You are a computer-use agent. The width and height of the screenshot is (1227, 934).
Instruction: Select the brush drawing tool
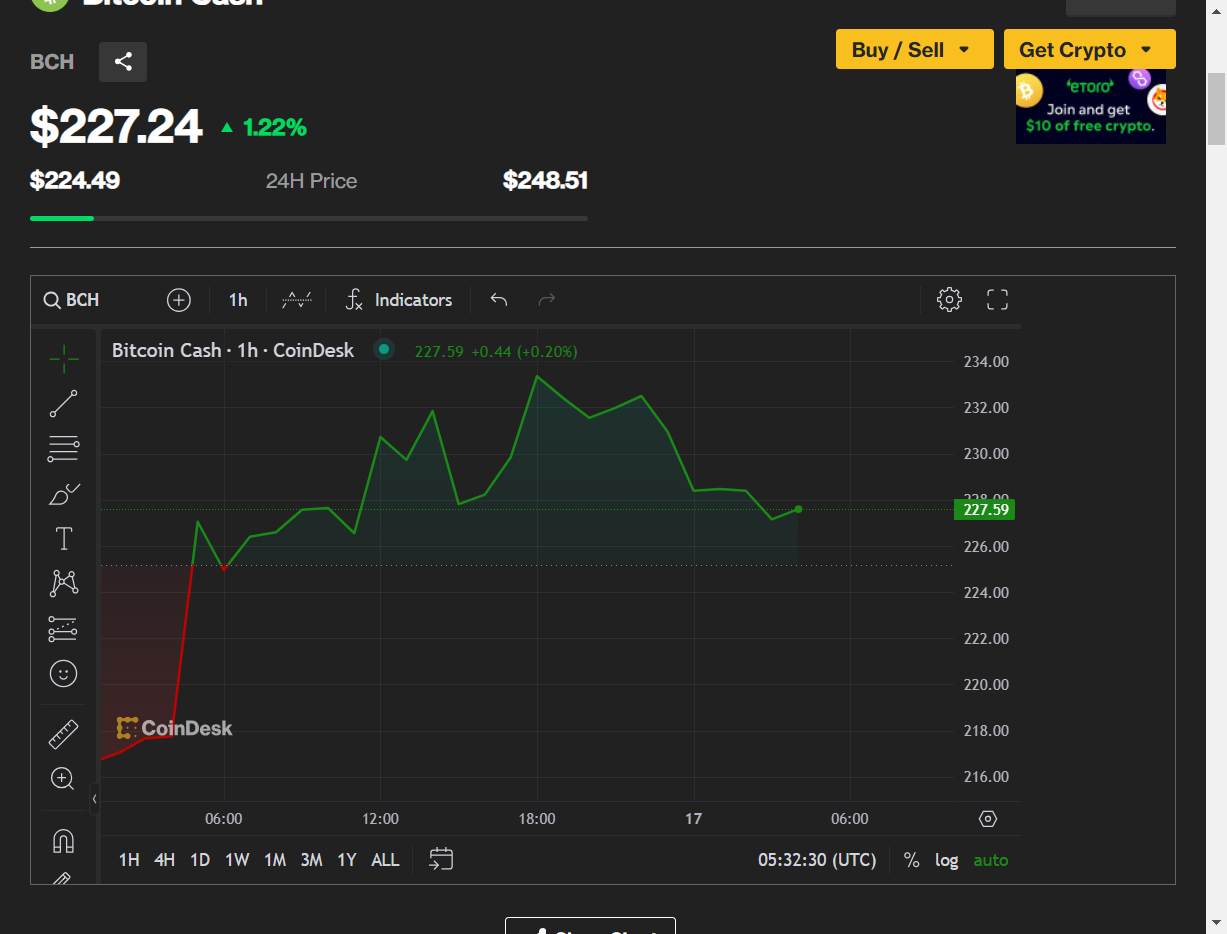64,494
